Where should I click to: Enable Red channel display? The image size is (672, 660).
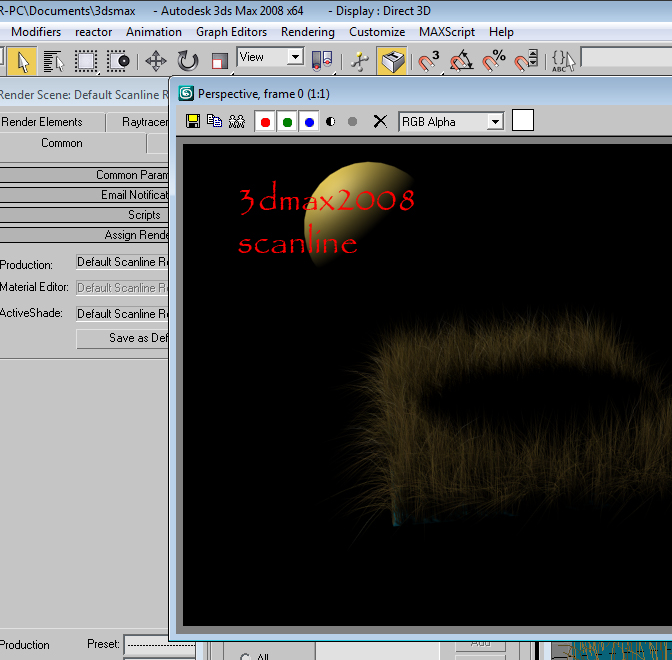[265, 122]
